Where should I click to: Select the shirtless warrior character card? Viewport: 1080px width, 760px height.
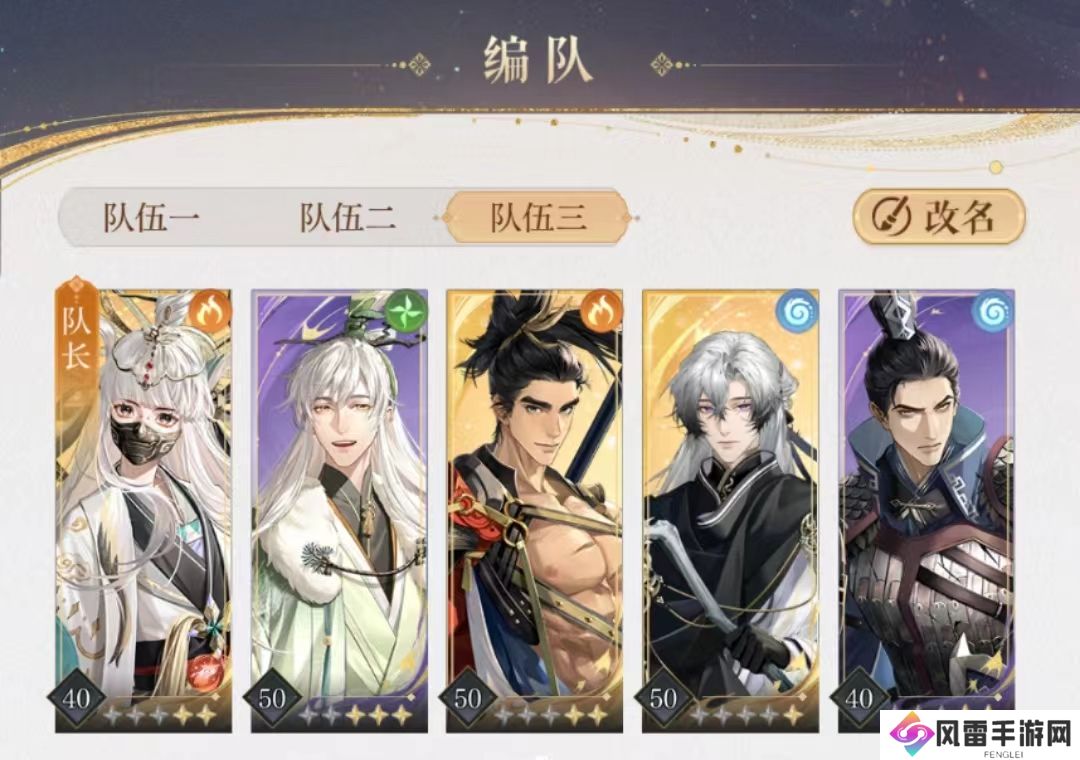tap(534, 511)
